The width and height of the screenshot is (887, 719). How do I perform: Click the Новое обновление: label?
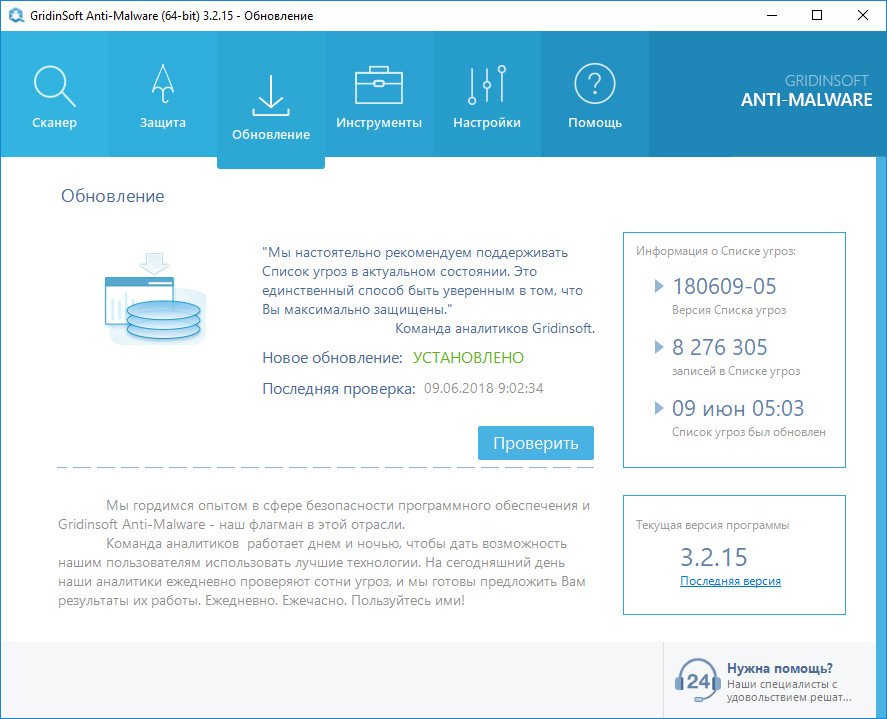tap(332, 358)
